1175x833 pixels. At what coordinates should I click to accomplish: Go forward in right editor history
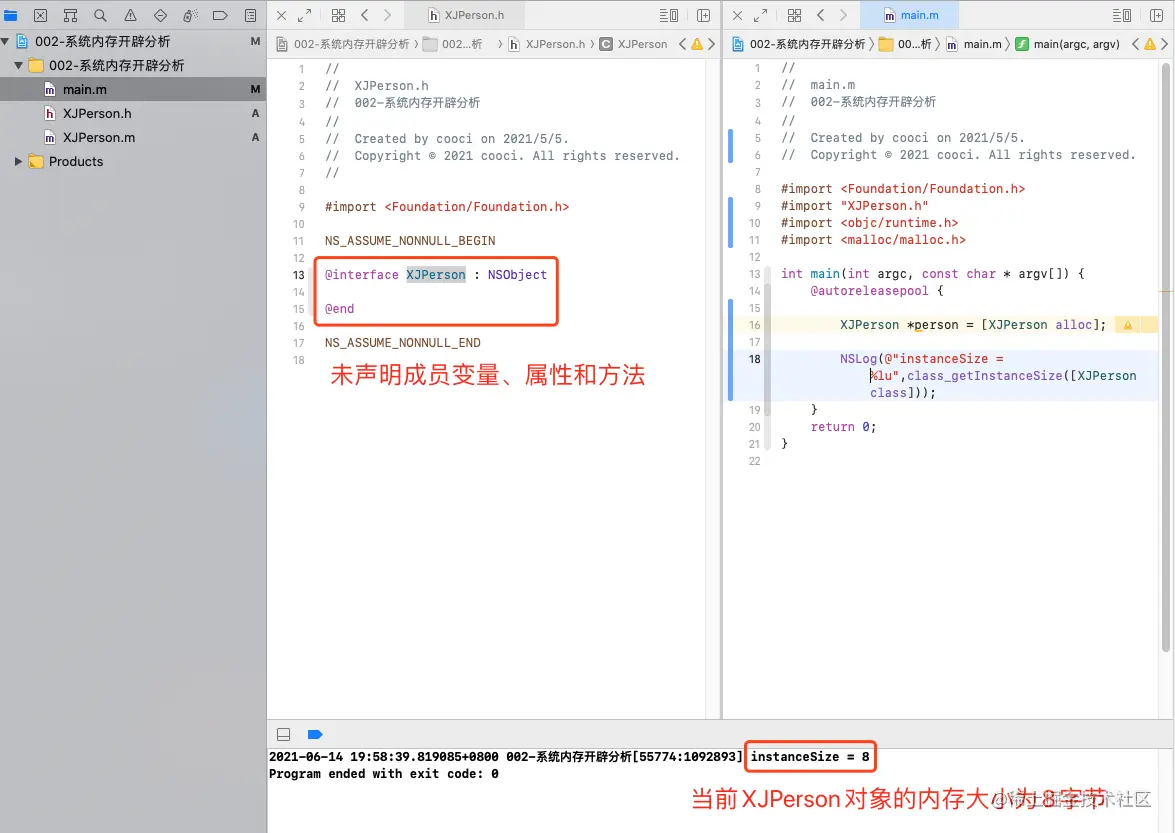click(x=843, y=15)
